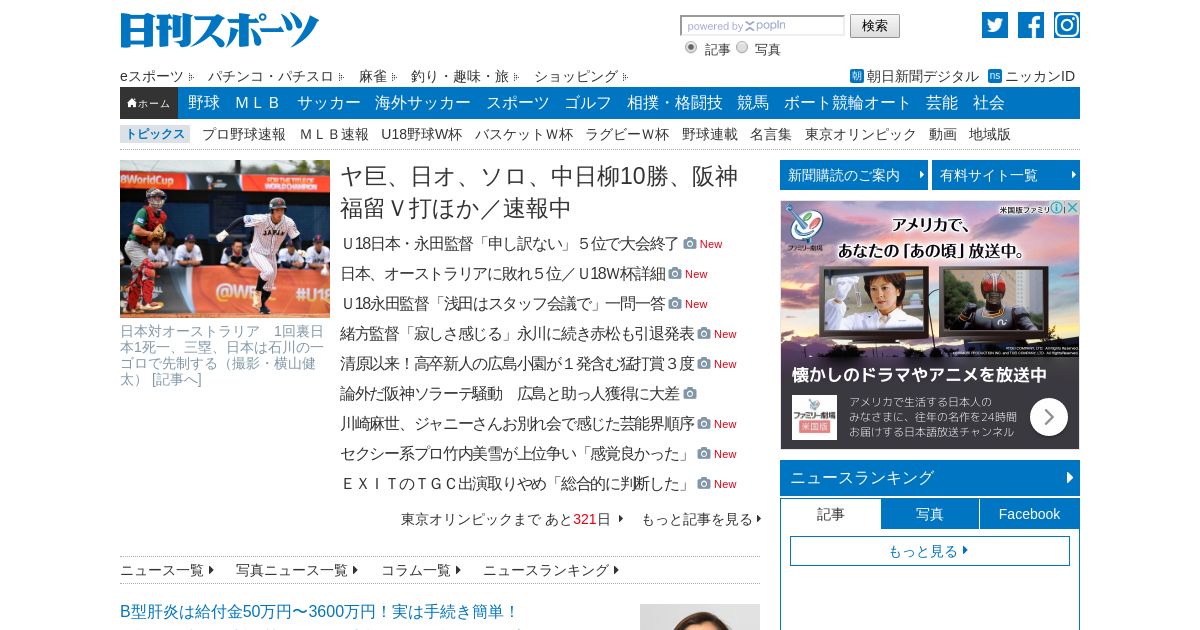Viewport: 1200px width, 630px height.
Task: Click the 検索 search button
Action: [875, 26]
